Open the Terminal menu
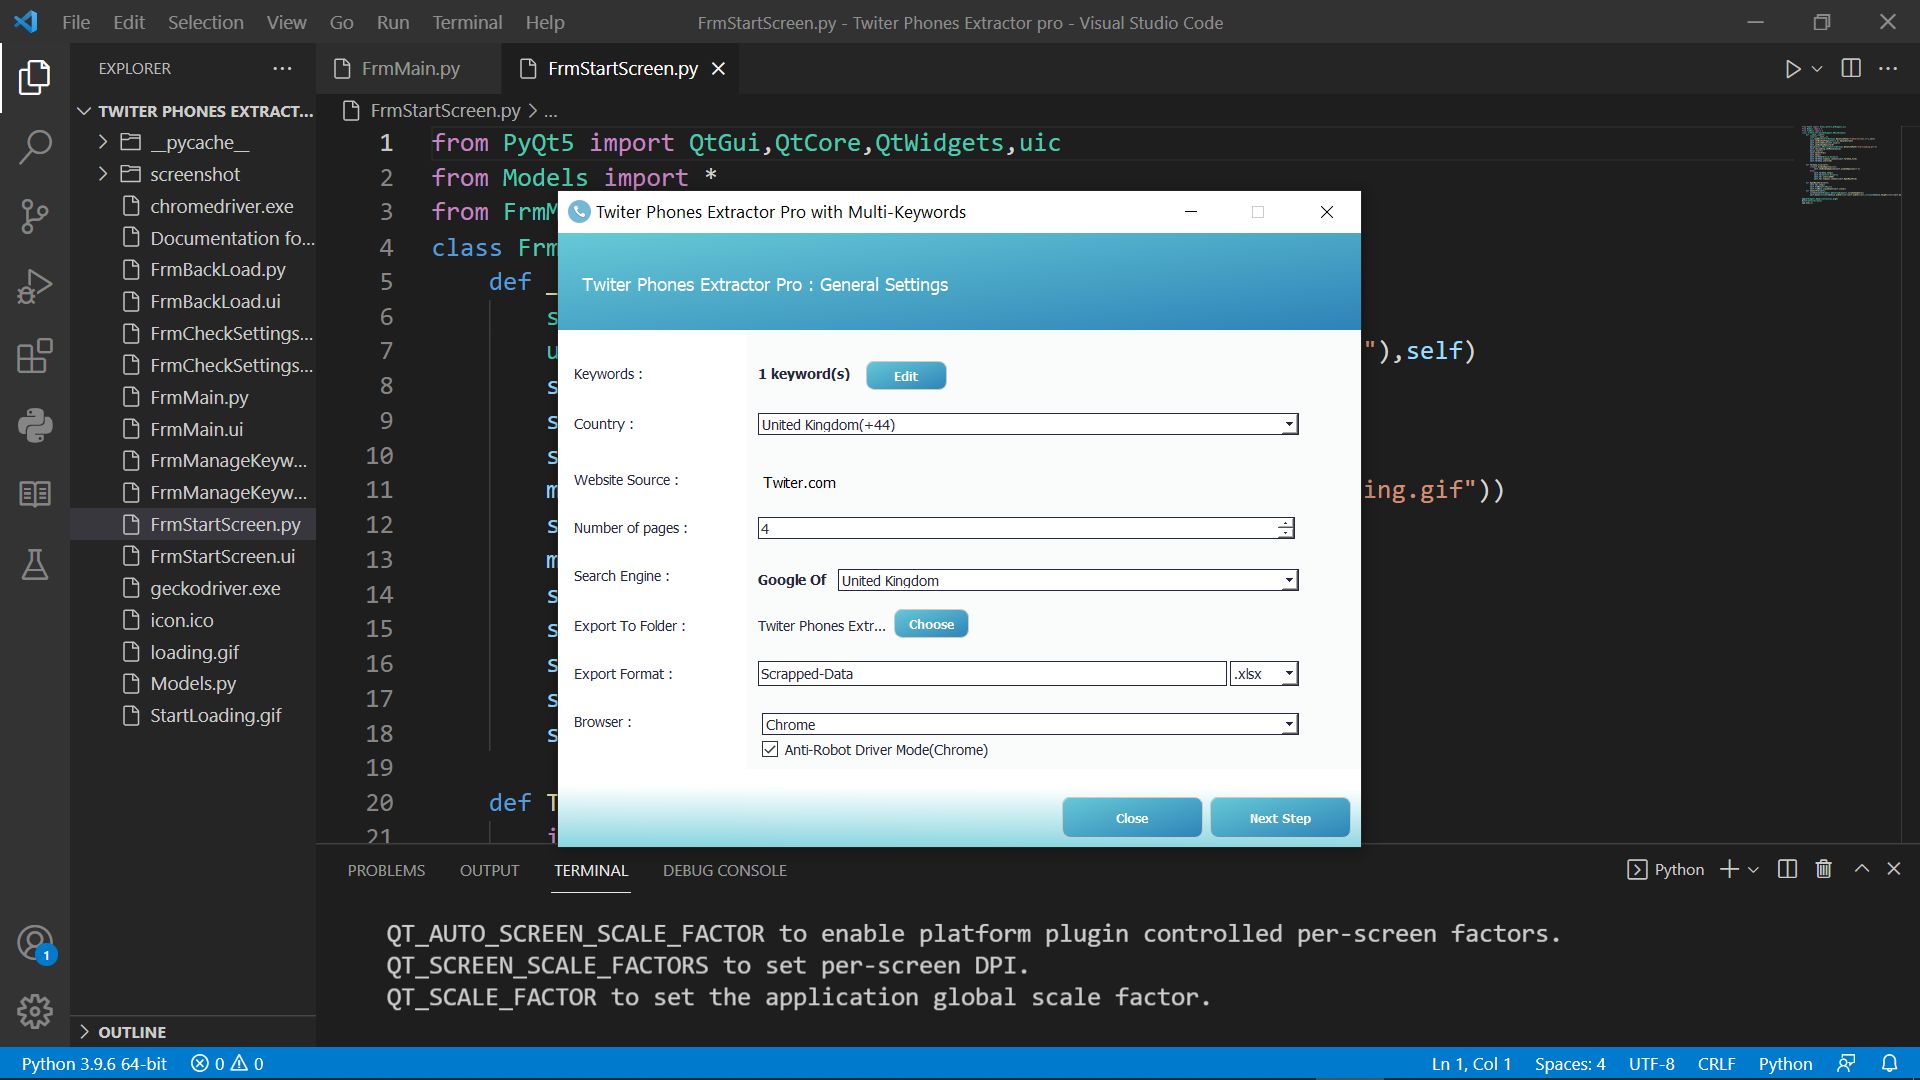Screen dimensions: 1920x1080 point(467,22)
